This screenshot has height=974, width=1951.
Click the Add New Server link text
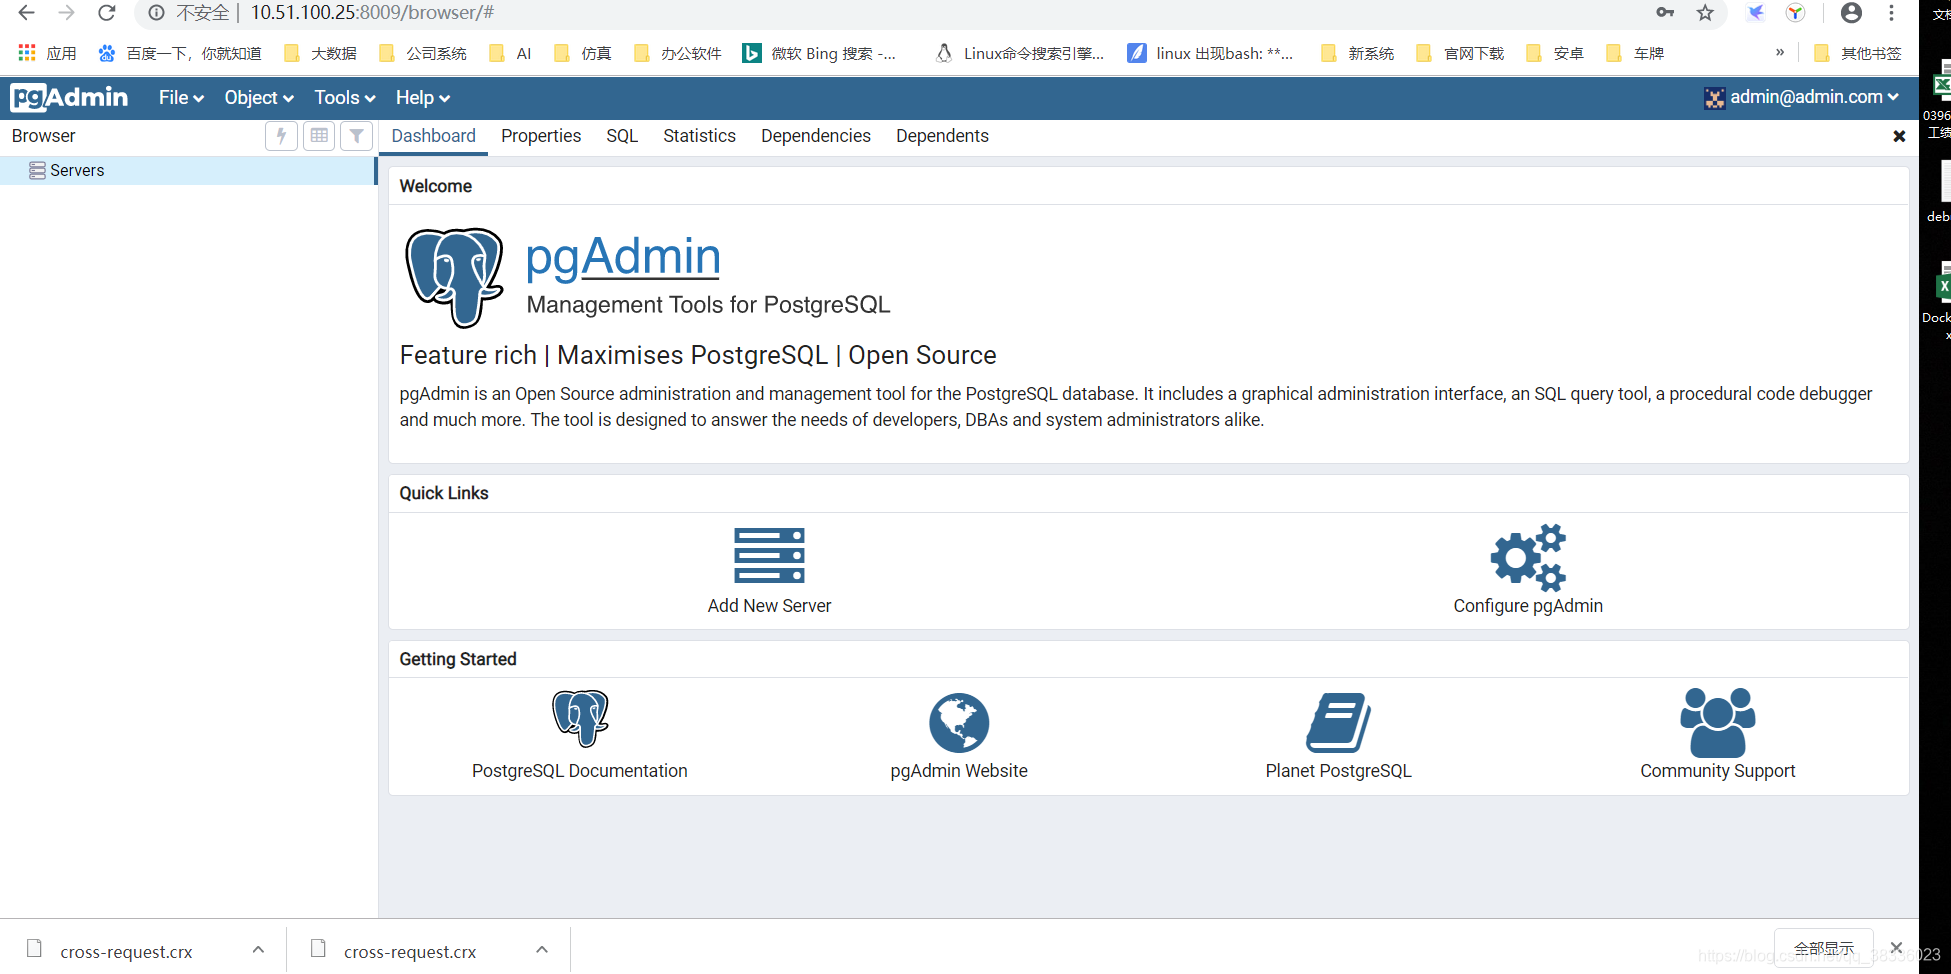[769, 606]
